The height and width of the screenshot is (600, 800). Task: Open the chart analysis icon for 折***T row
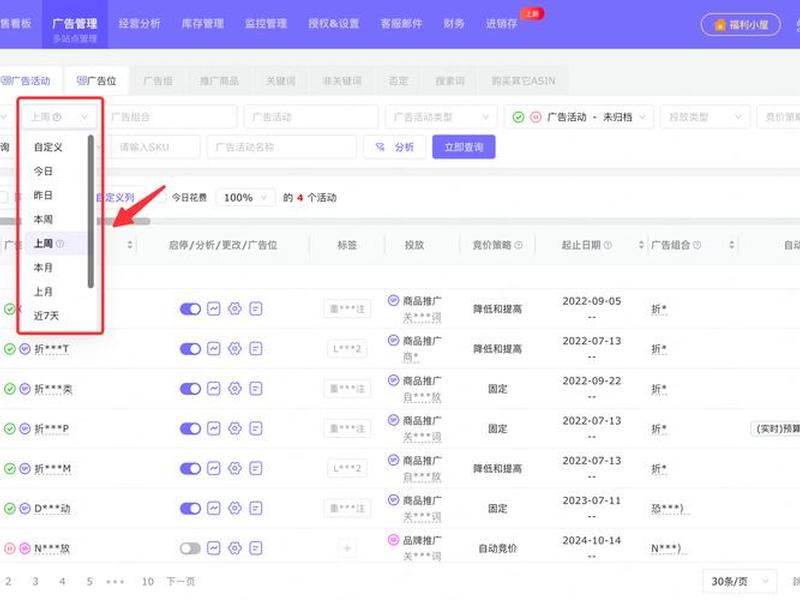click(x=213, y=349)
